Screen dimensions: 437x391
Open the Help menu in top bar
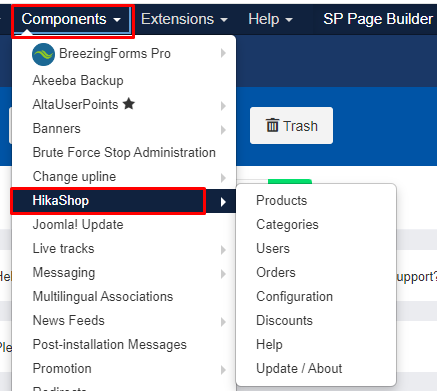pyautogui.click(x=270, y=19)
